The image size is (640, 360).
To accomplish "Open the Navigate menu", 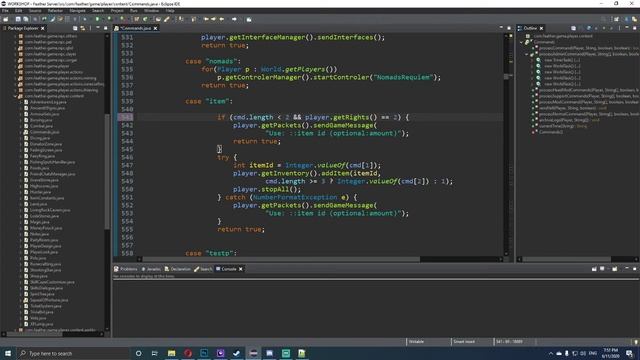I will coord(77,11).
